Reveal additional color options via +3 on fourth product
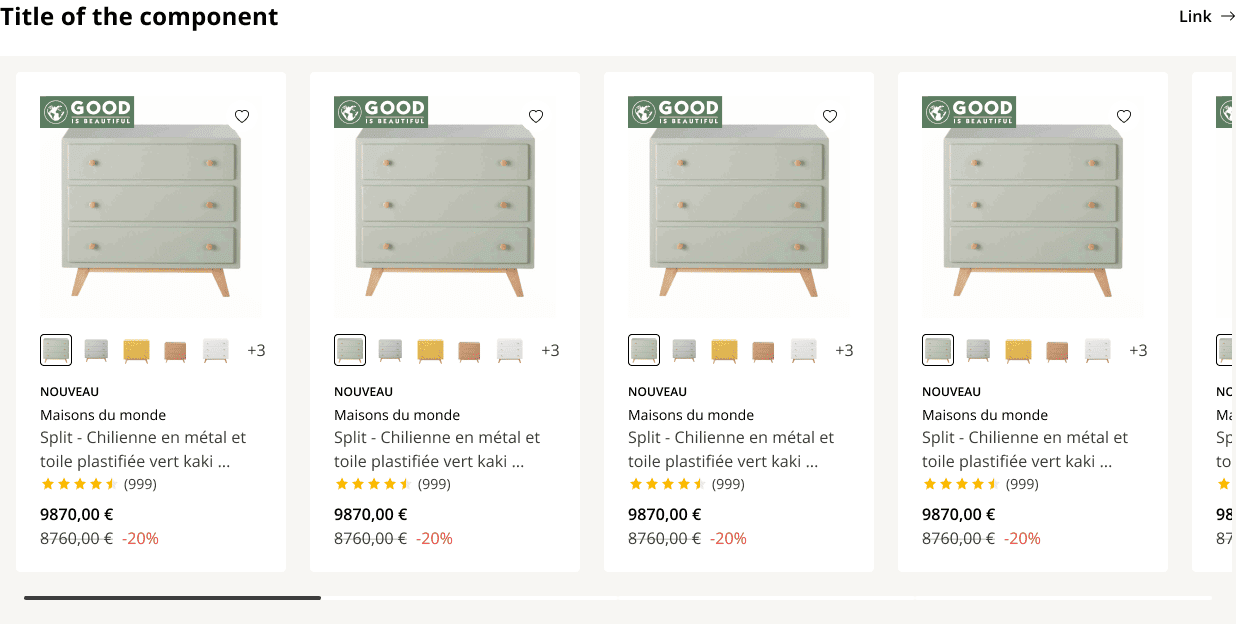This screenshot has width=1236, height=624. 1139,350
